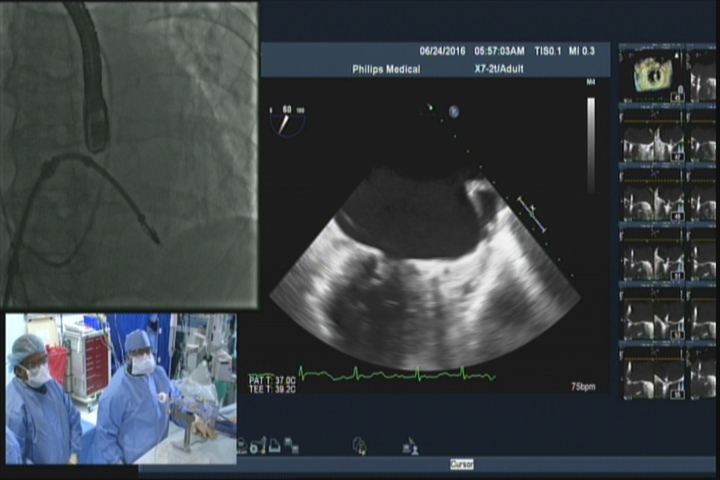The image size is (720, 480).
Task: Click the Philips Medical label
Action: coord(386,69)
